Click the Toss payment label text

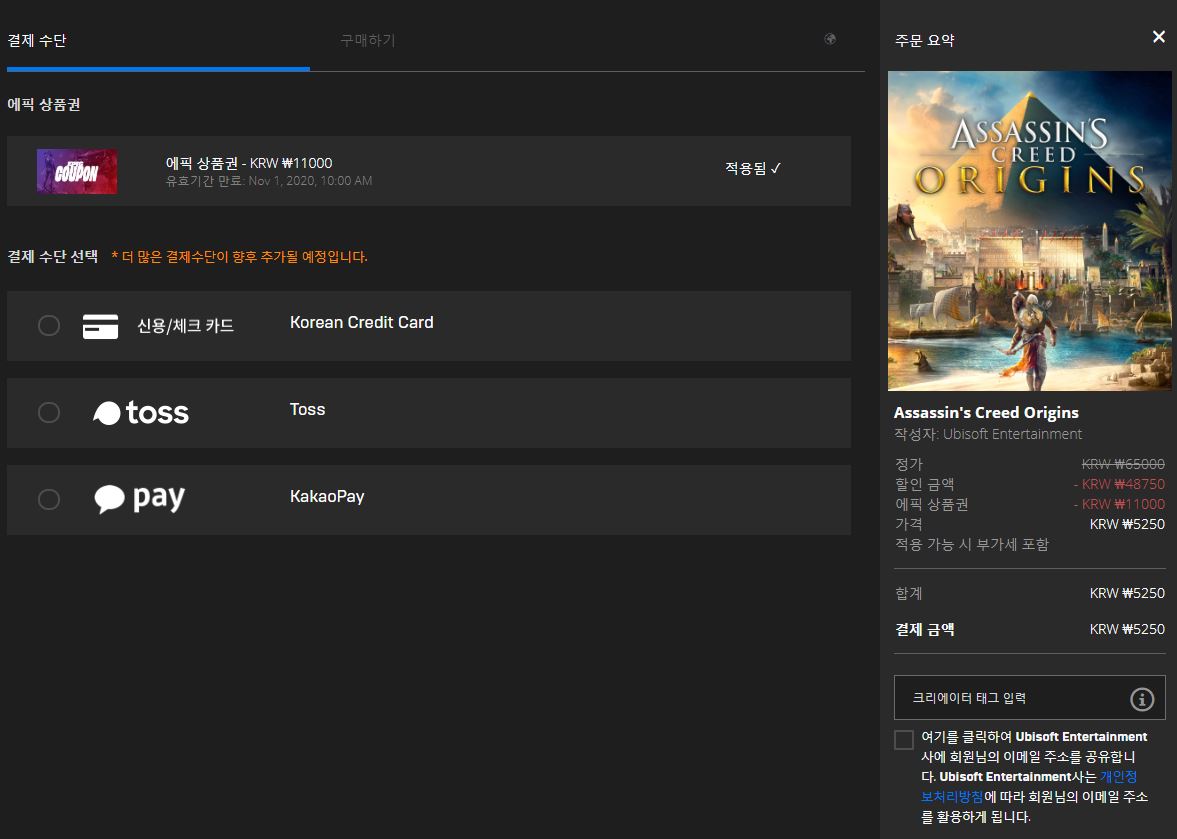click(308, 410)
